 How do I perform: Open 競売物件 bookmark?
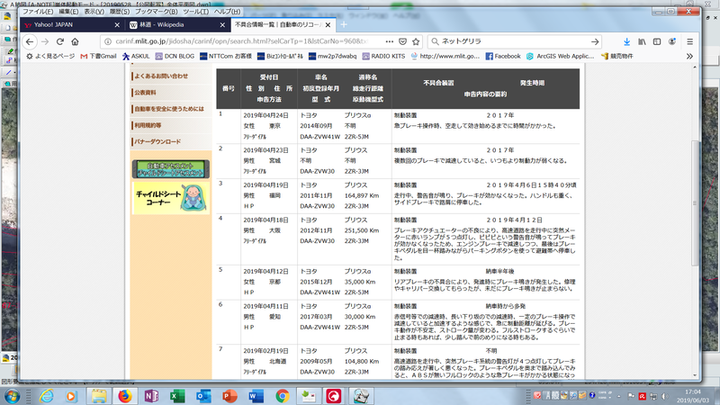pyautogui.click(x=617, y=56)
